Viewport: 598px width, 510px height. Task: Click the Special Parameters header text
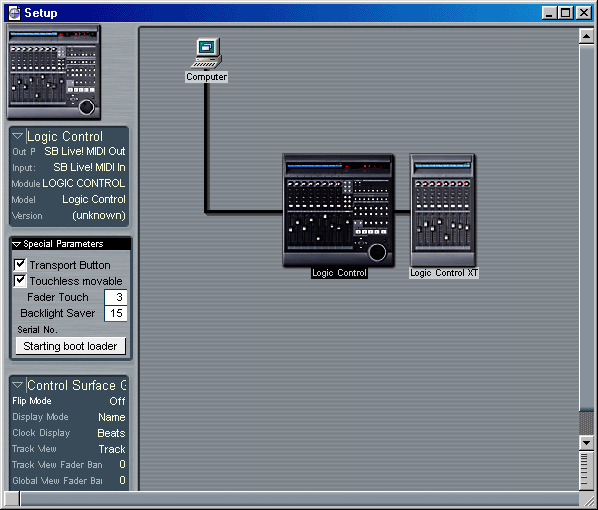pos(63,244)
